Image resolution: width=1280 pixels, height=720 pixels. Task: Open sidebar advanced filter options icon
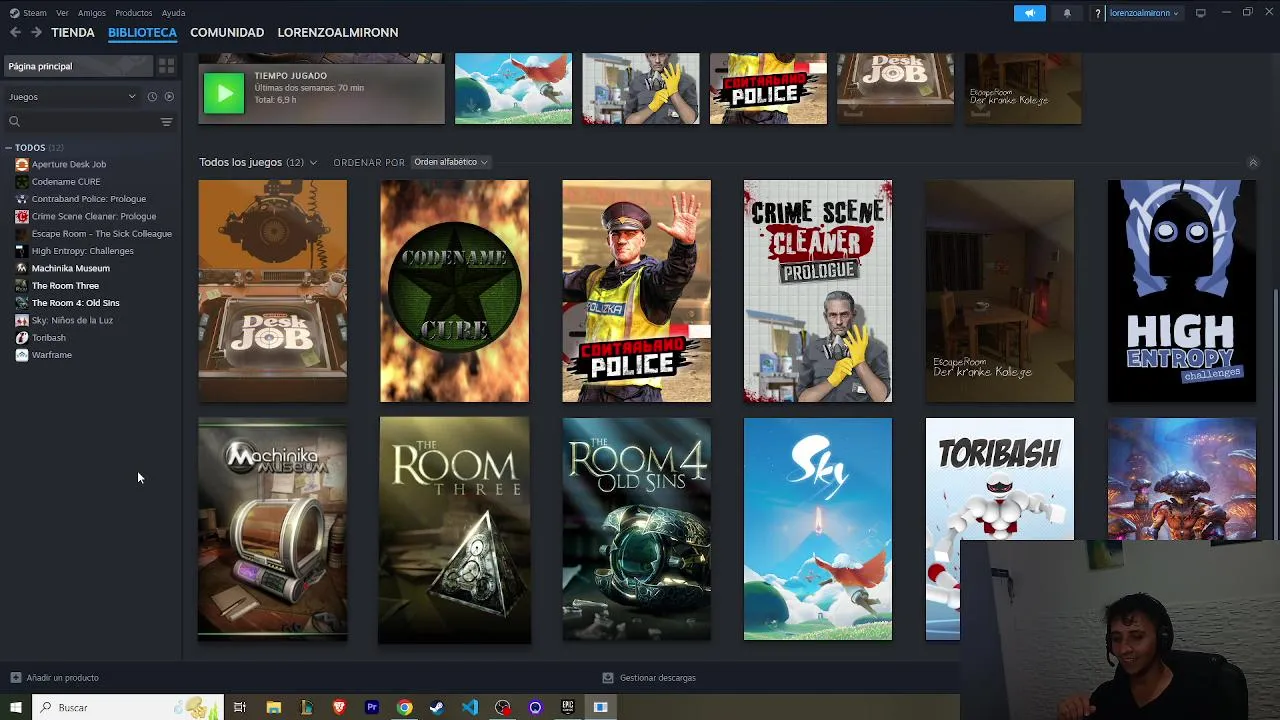(x=166, y=122)
